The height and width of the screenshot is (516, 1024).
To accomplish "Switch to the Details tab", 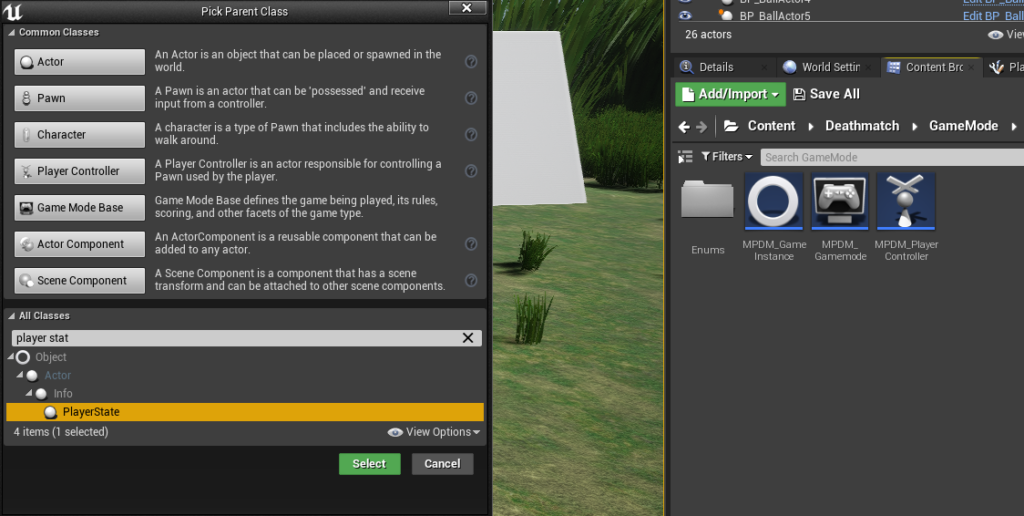I will pyautogui.click(x=716, y=67).
